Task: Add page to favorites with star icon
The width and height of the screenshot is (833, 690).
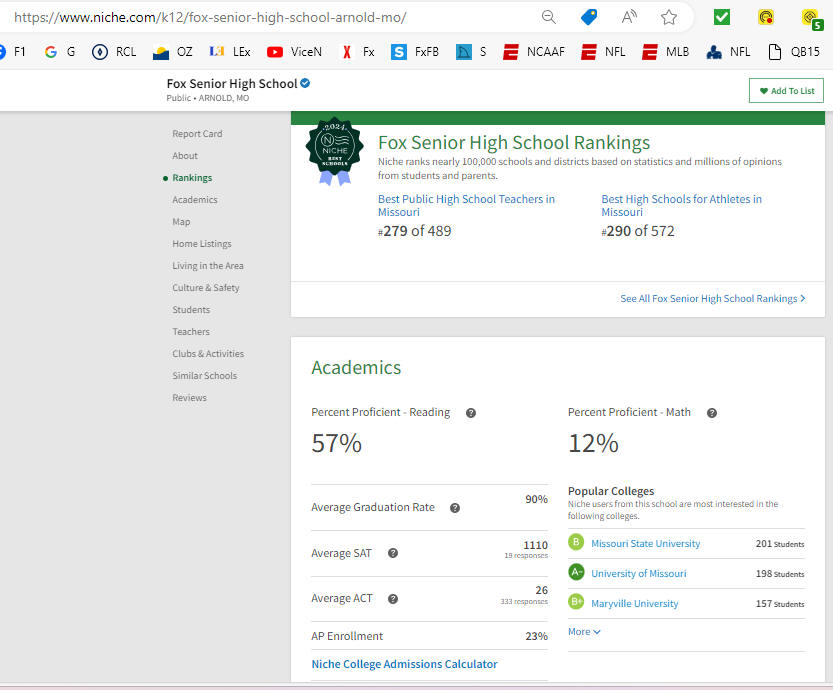Action: [x=669, y=17]
